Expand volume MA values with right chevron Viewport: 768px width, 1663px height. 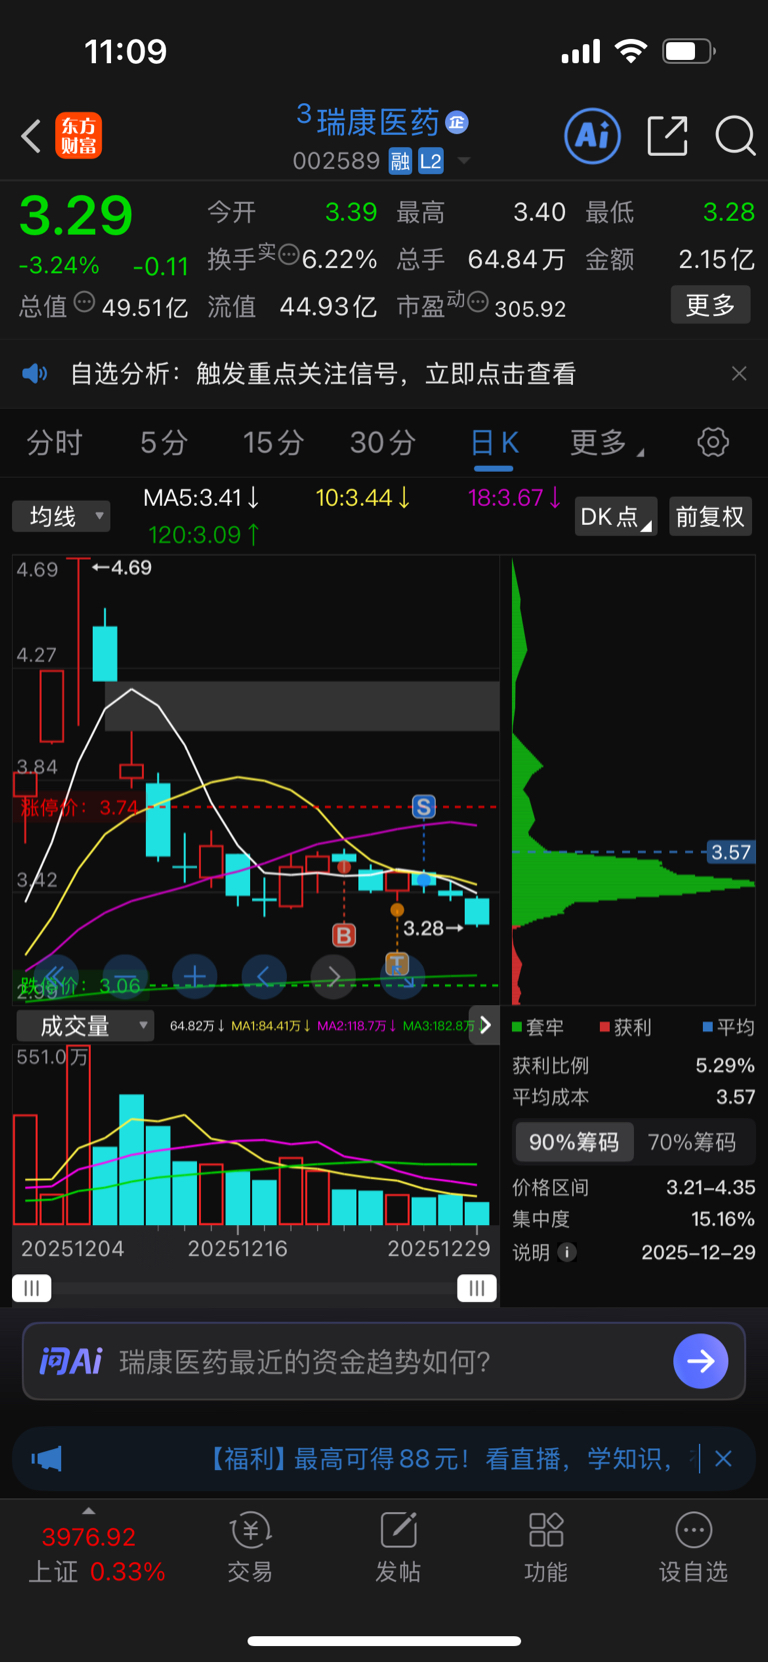(486, 1024)
